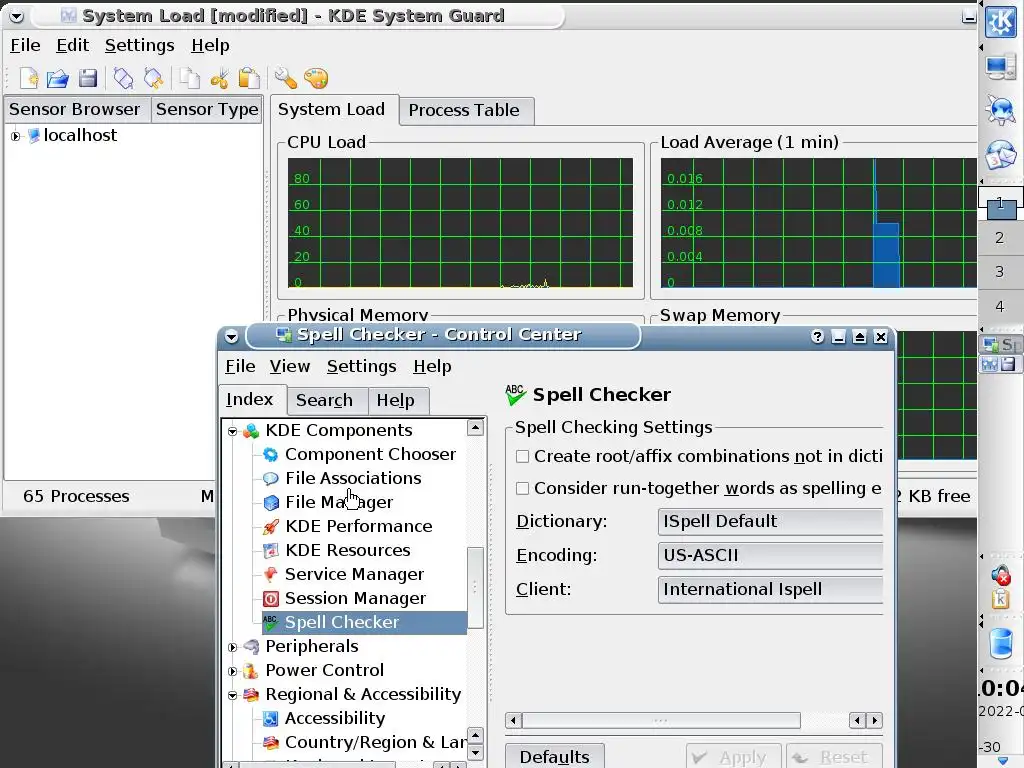Select Session Manager in the tree
The width and height of the screenshot is (1024, 768).
click(355, 598)
